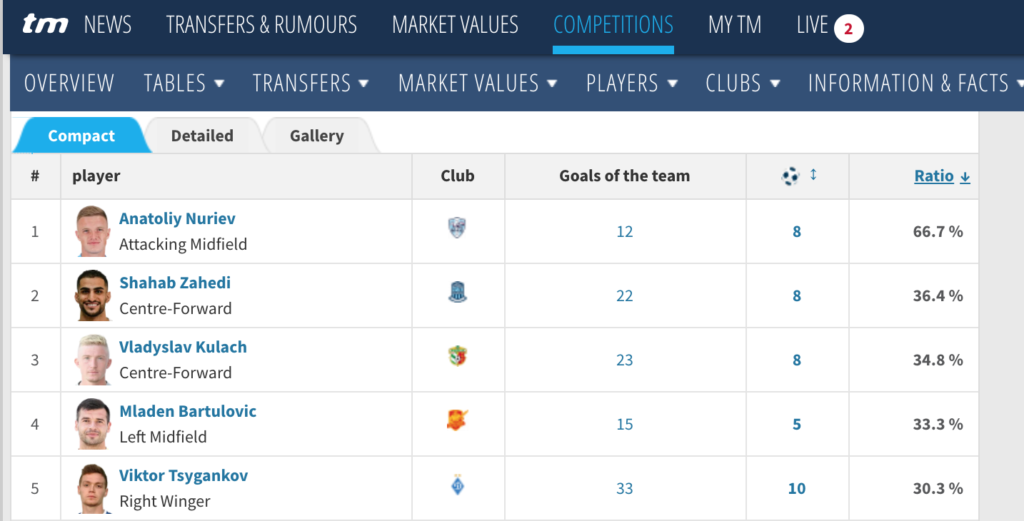1024x521 pixels.
Task: Click Vladyslav Kulach's club crest icon
Action: pyautogui.click(x=457, y=357)
